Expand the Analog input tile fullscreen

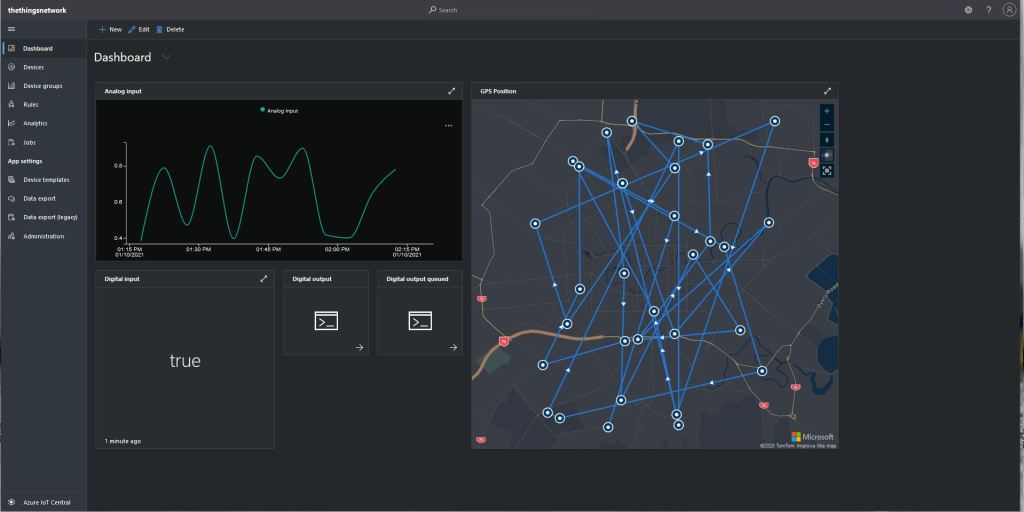coord(451,91)
